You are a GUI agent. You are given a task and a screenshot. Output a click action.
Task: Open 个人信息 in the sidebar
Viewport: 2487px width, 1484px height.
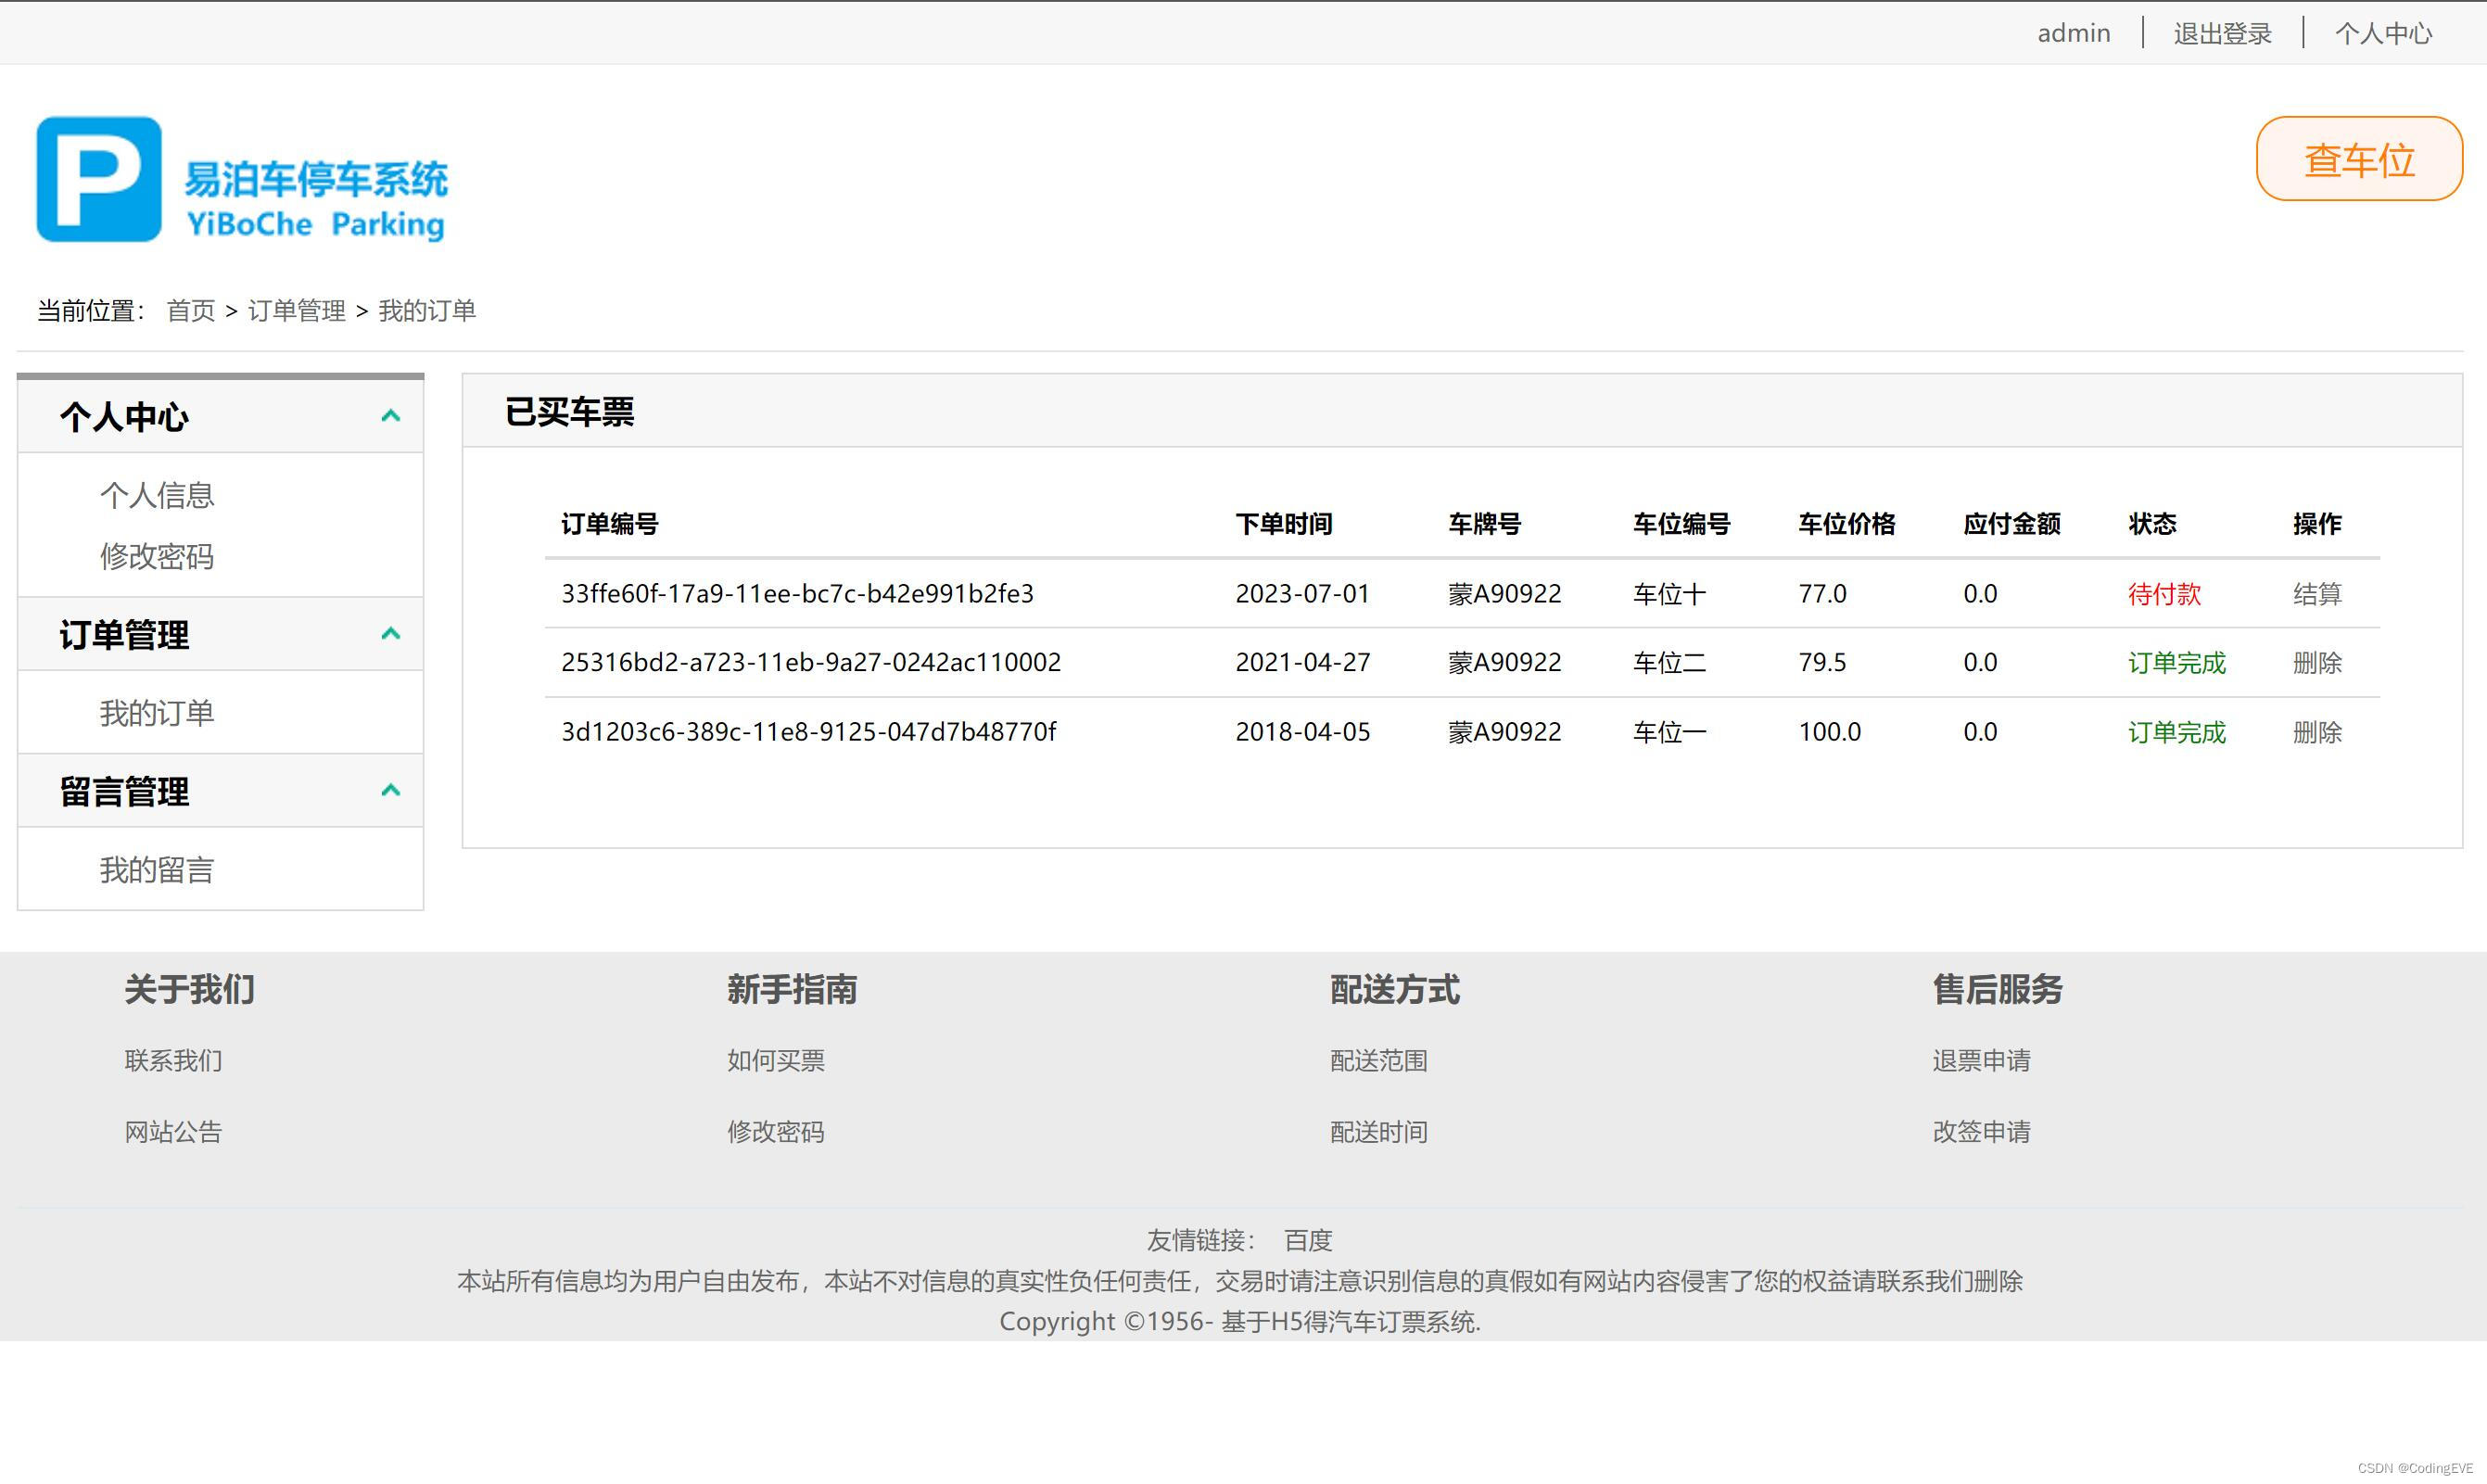point(157,495)
